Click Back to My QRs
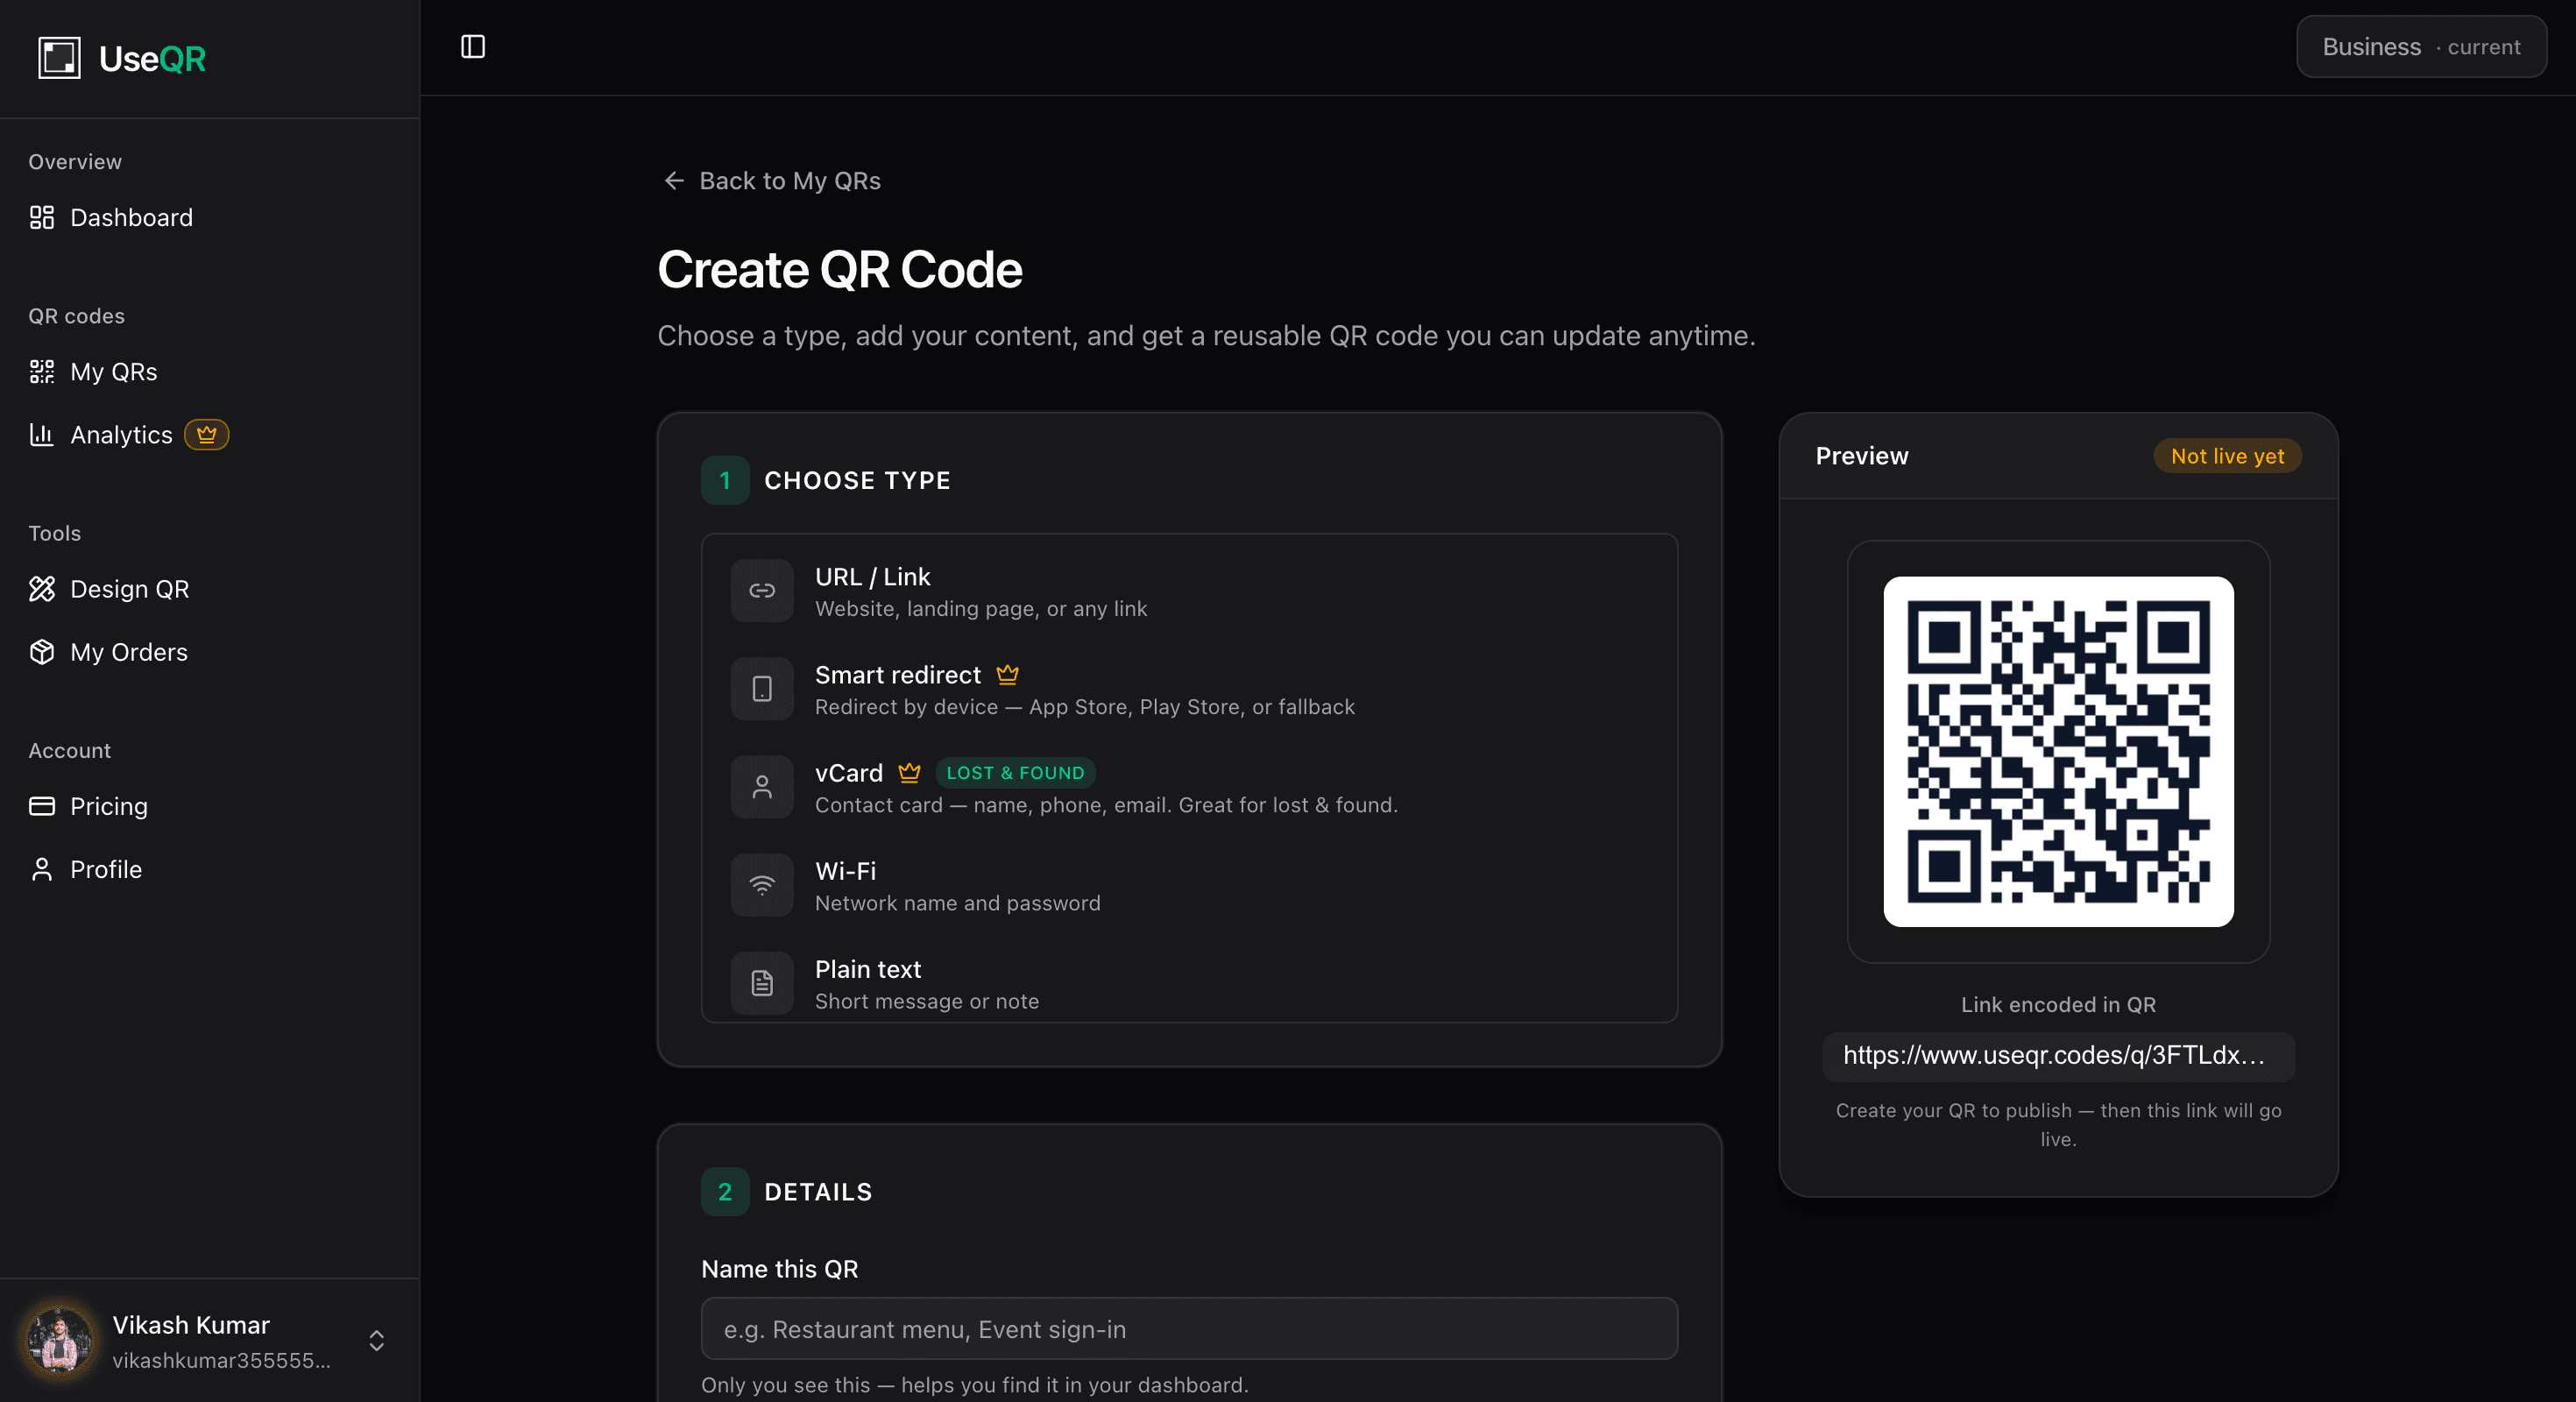This screenshot has width=2576, height=1402. click(x=769, y=181)
